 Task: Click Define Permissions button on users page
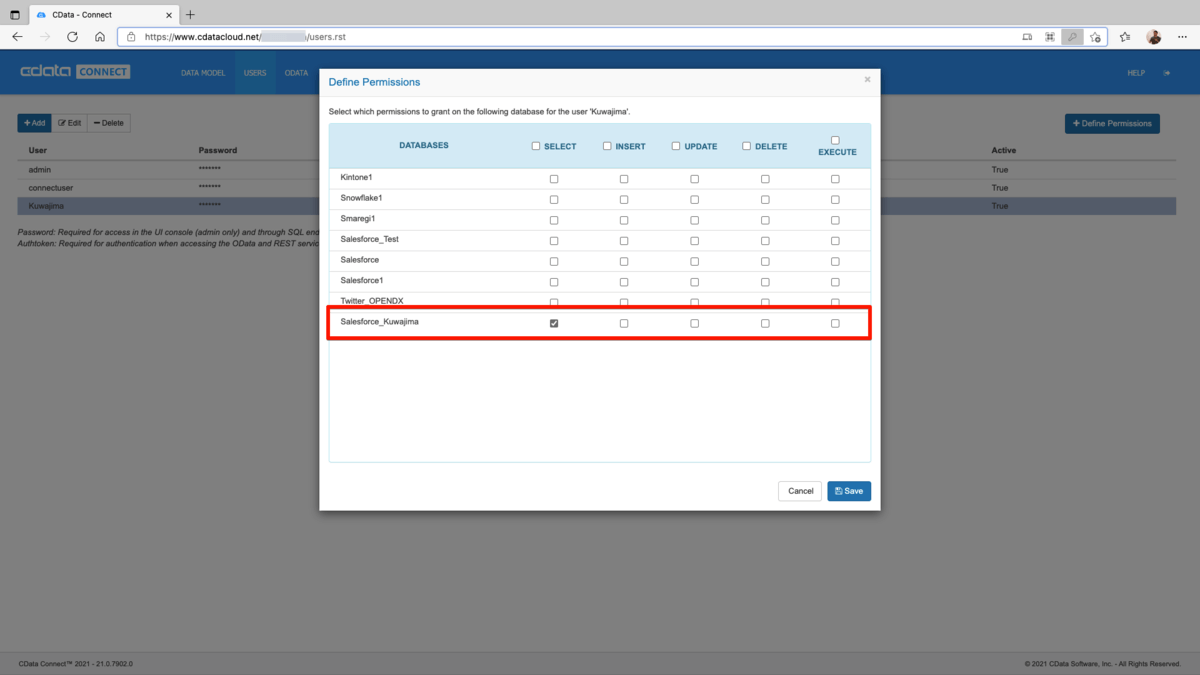pyautogui.click(x=1112, y=123)
